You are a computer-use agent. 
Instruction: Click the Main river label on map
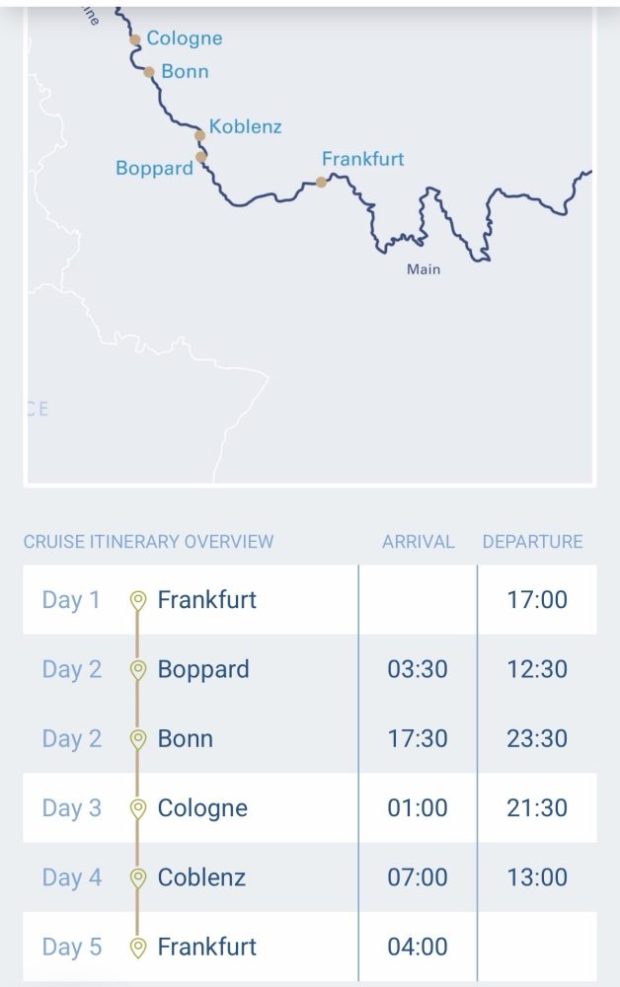click(423, 269)
